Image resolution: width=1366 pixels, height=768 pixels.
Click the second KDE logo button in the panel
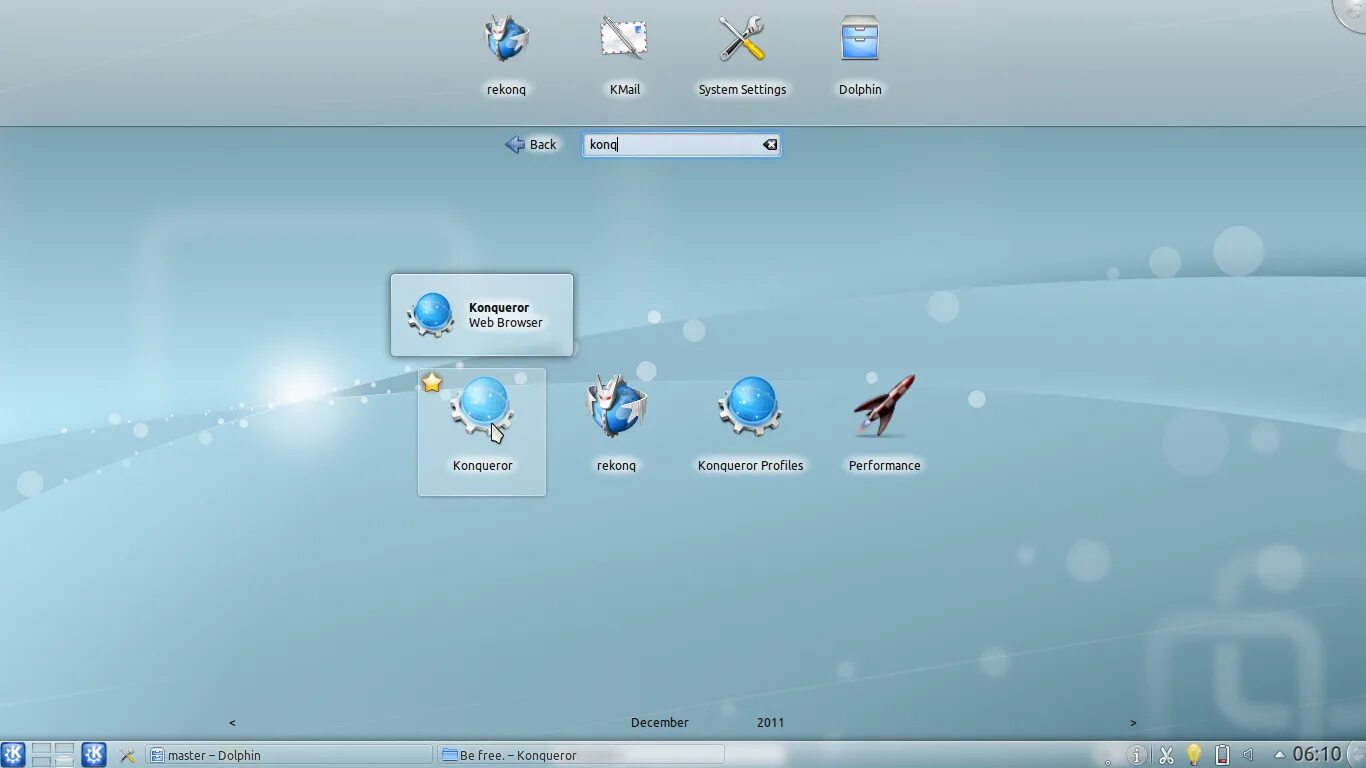coord(94,754)
